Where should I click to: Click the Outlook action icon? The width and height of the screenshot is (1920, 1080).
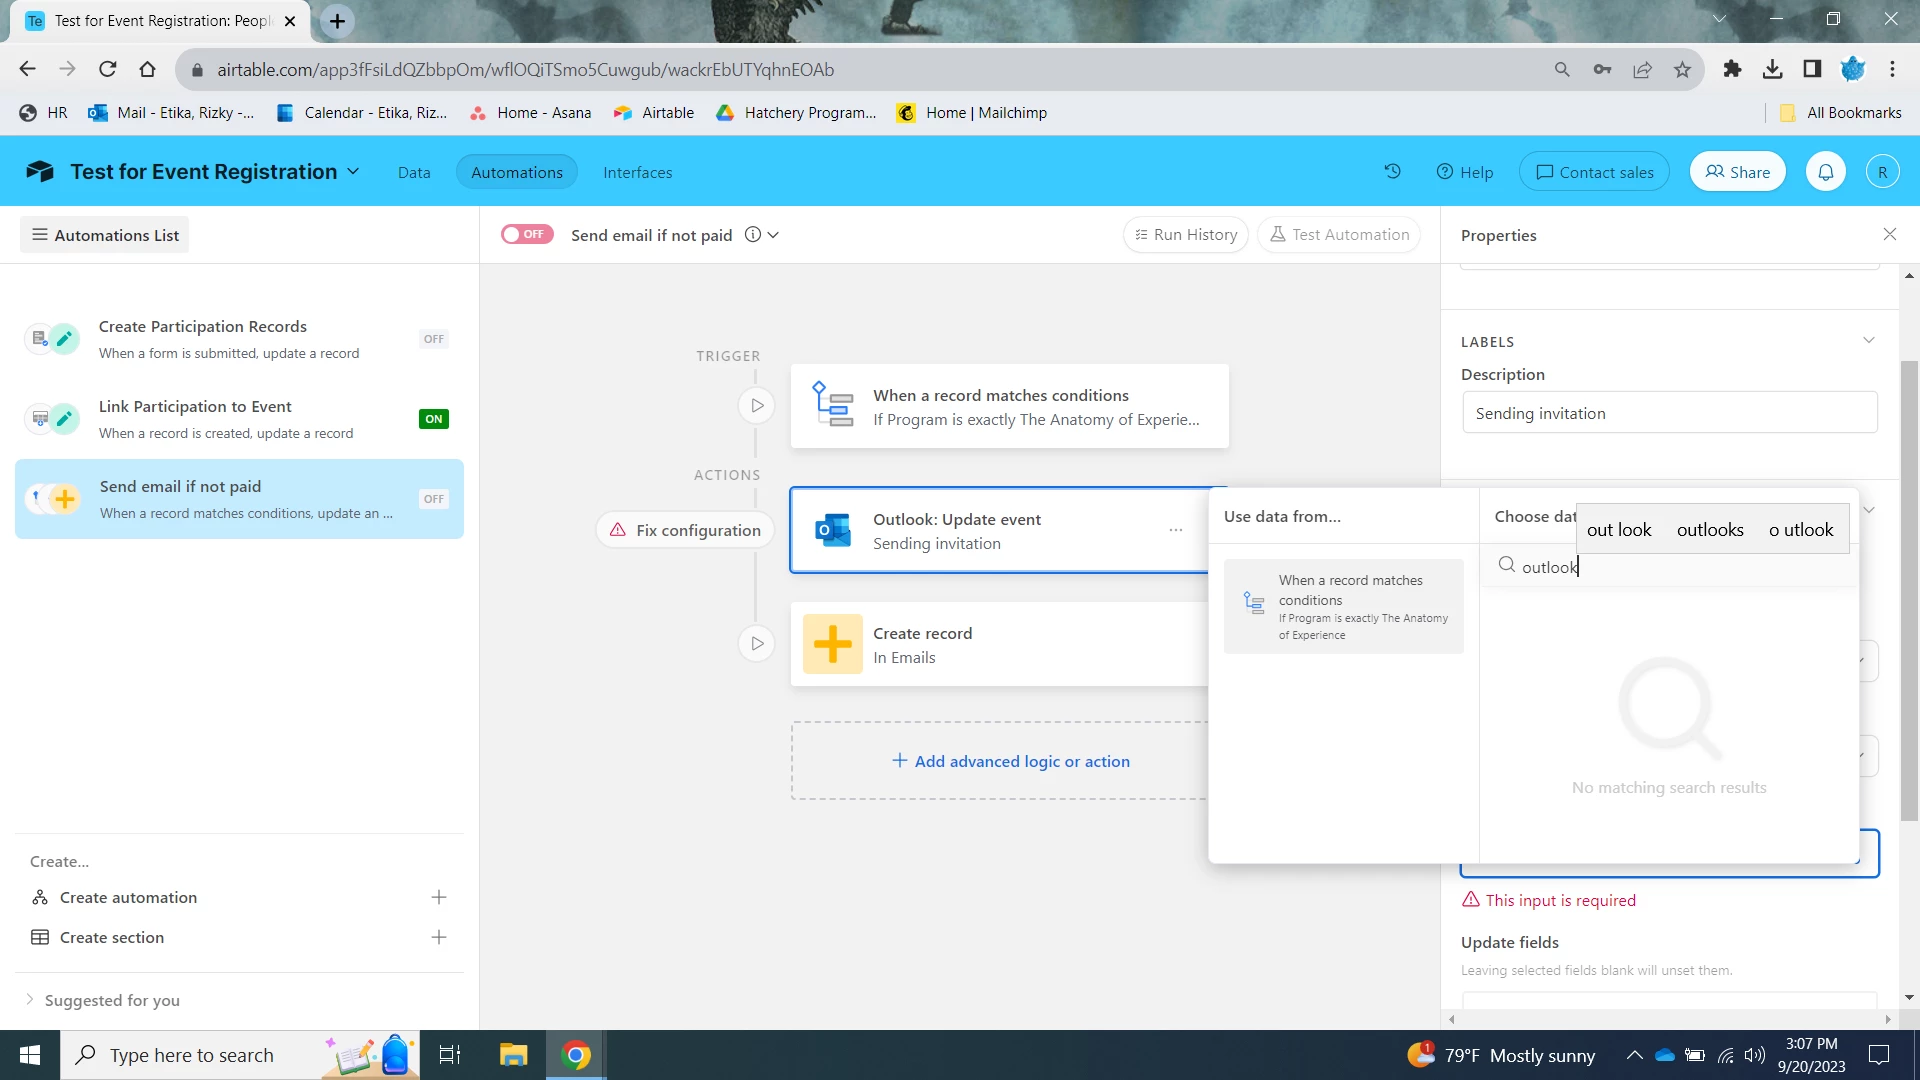coord(832,531)
